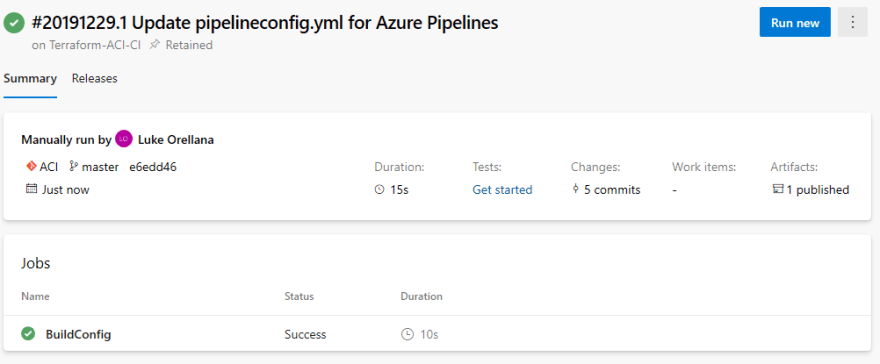Switch to the Releases tab
This screenshot has height=364, width=880.
(94, 79)
